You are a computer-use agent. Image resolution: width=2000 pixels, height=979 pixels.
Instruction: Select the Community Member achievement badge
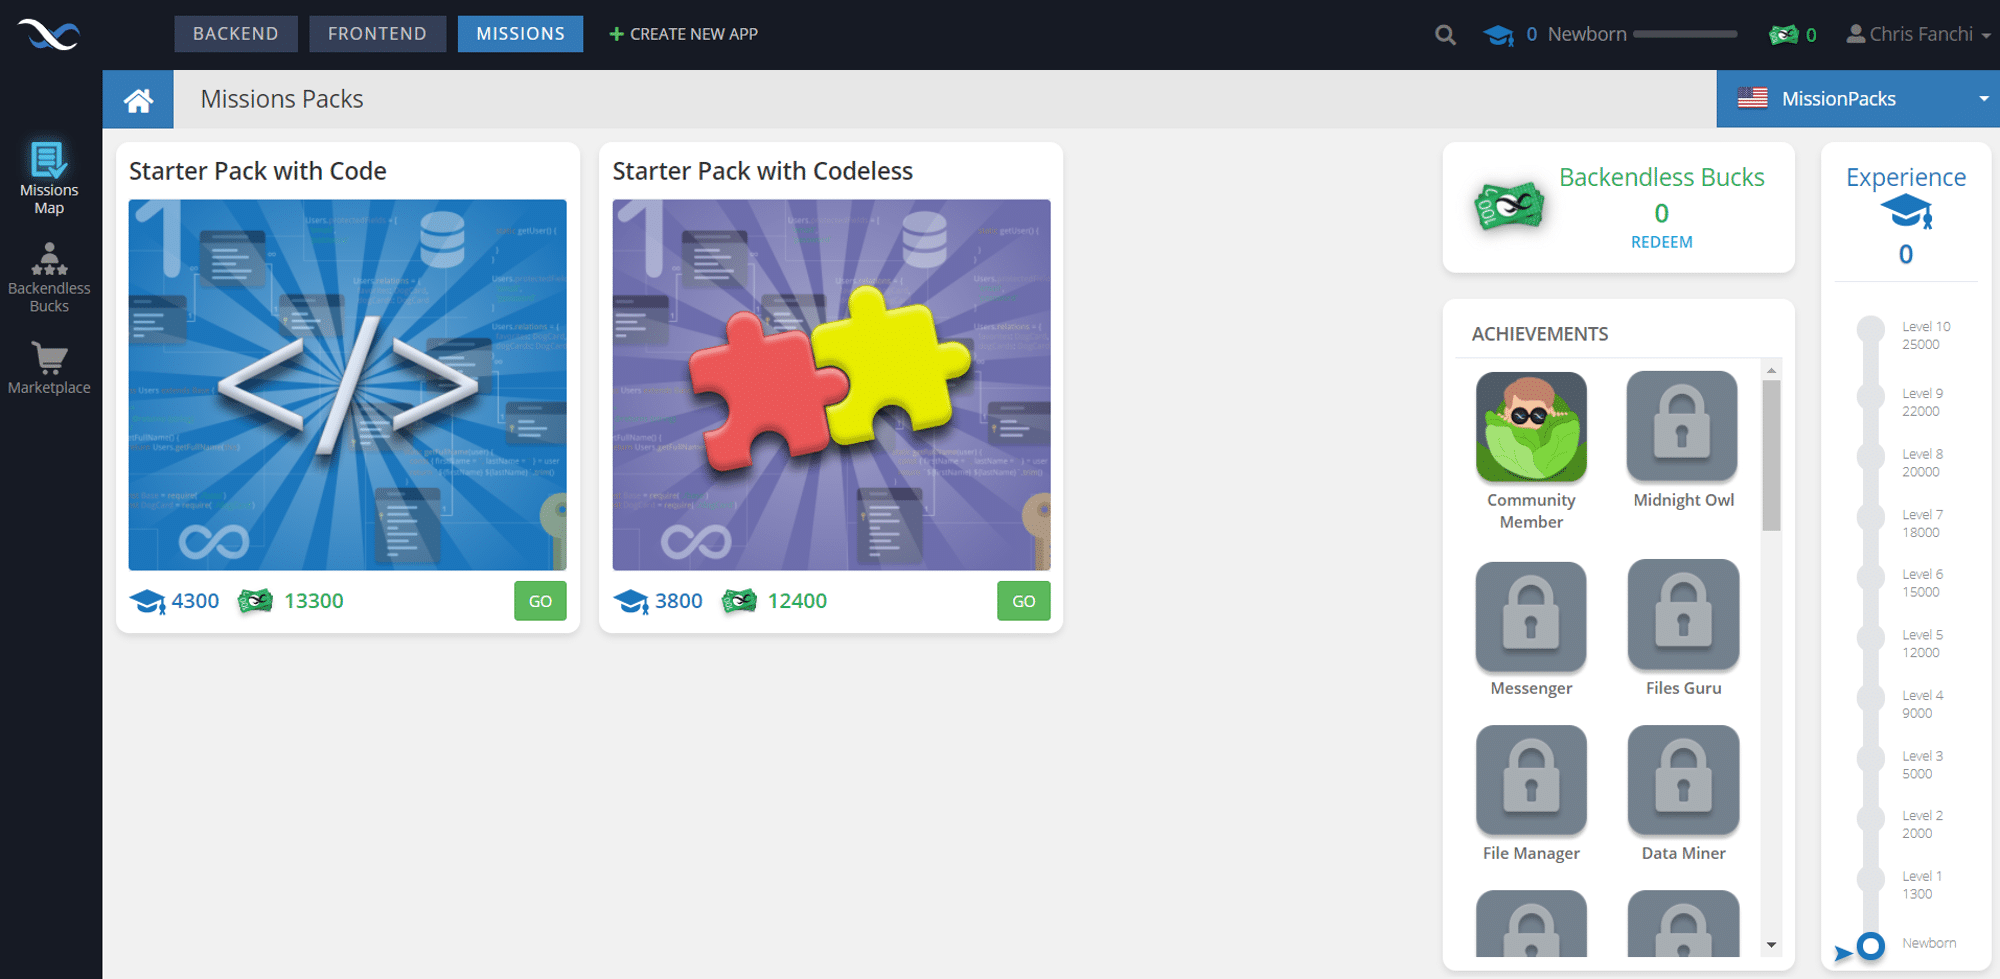1531,427
